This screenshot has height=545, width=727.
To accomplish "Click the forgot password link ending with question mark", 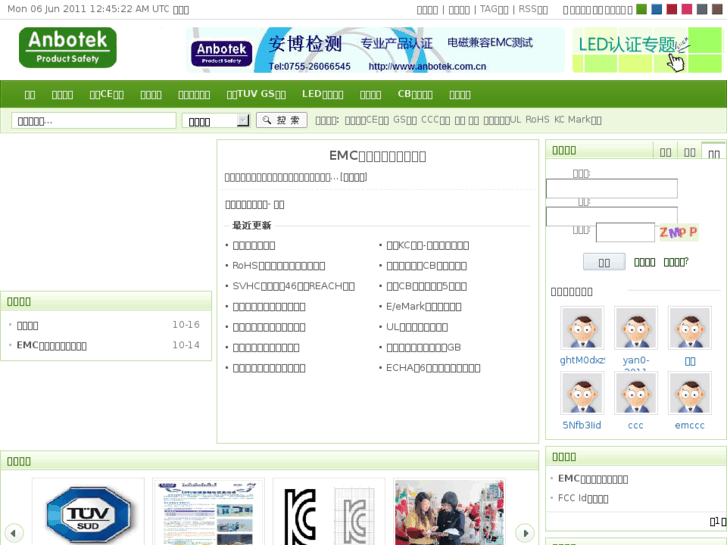I will [676, 262].
